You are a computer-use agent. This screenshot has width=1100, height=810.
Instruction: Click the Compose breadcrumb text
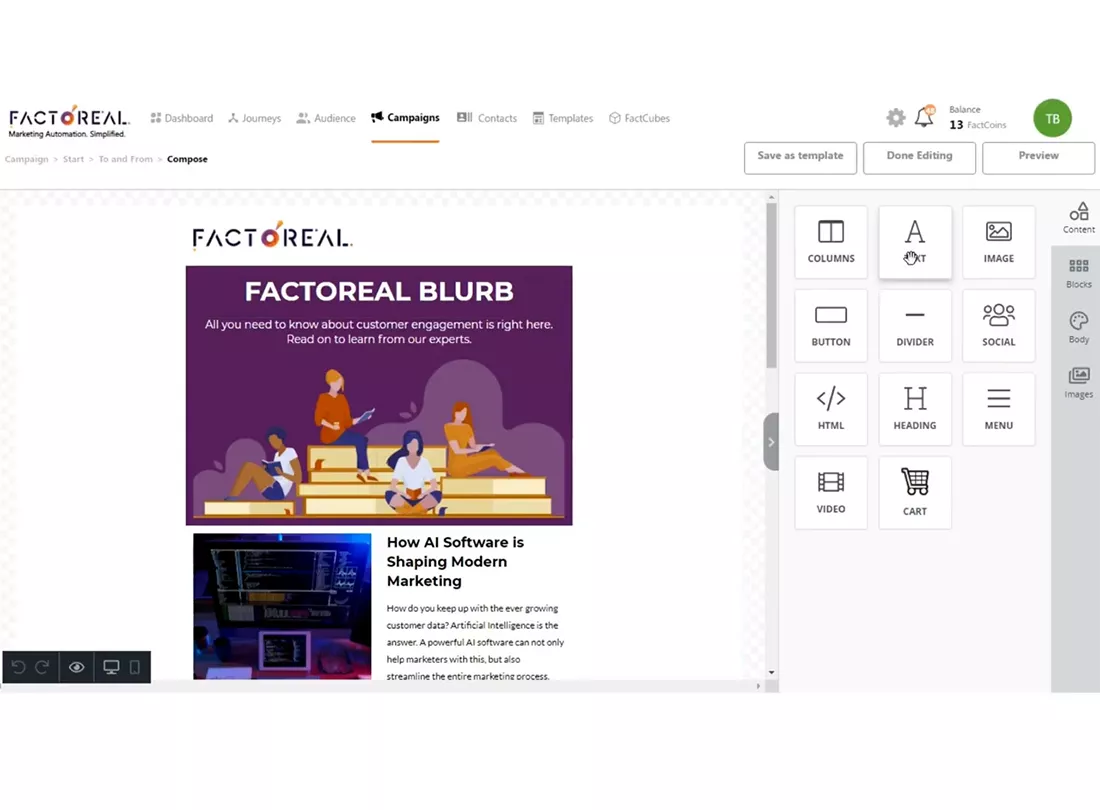187,159
